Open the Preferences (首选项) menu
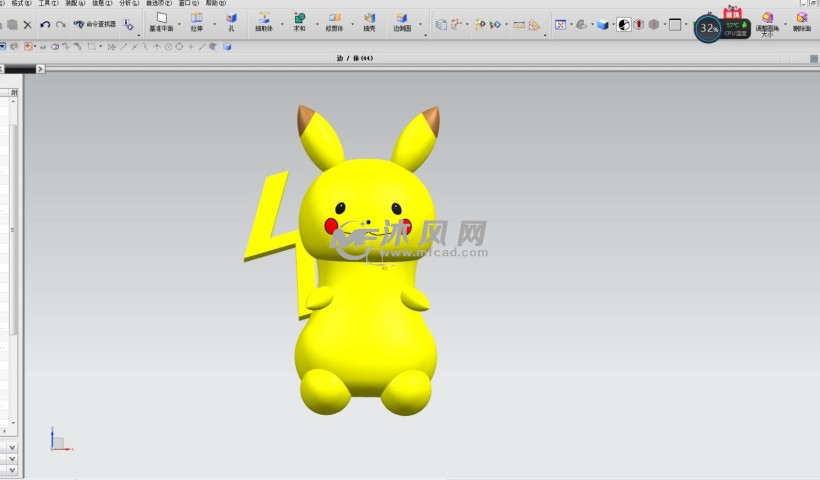 [158, 3]
